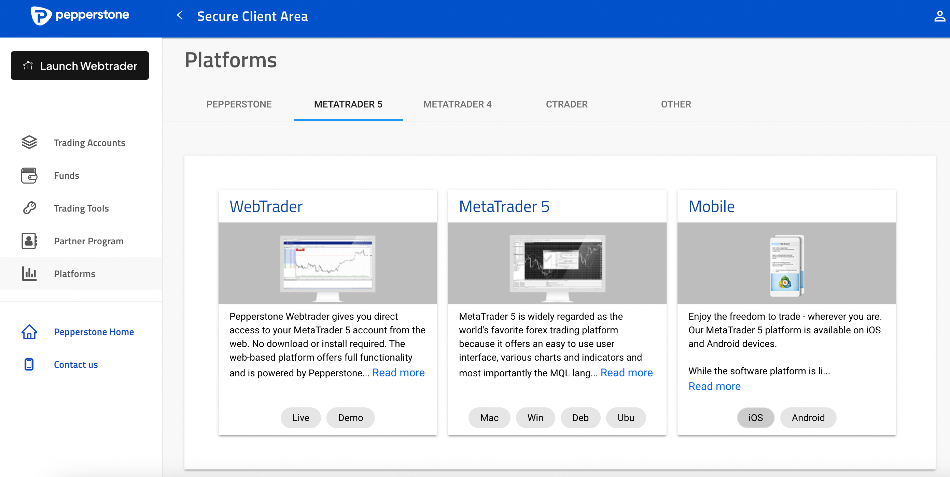Click the Trading Accounts layers icon
The image size is (950, 477).
(x=29, y=142)
